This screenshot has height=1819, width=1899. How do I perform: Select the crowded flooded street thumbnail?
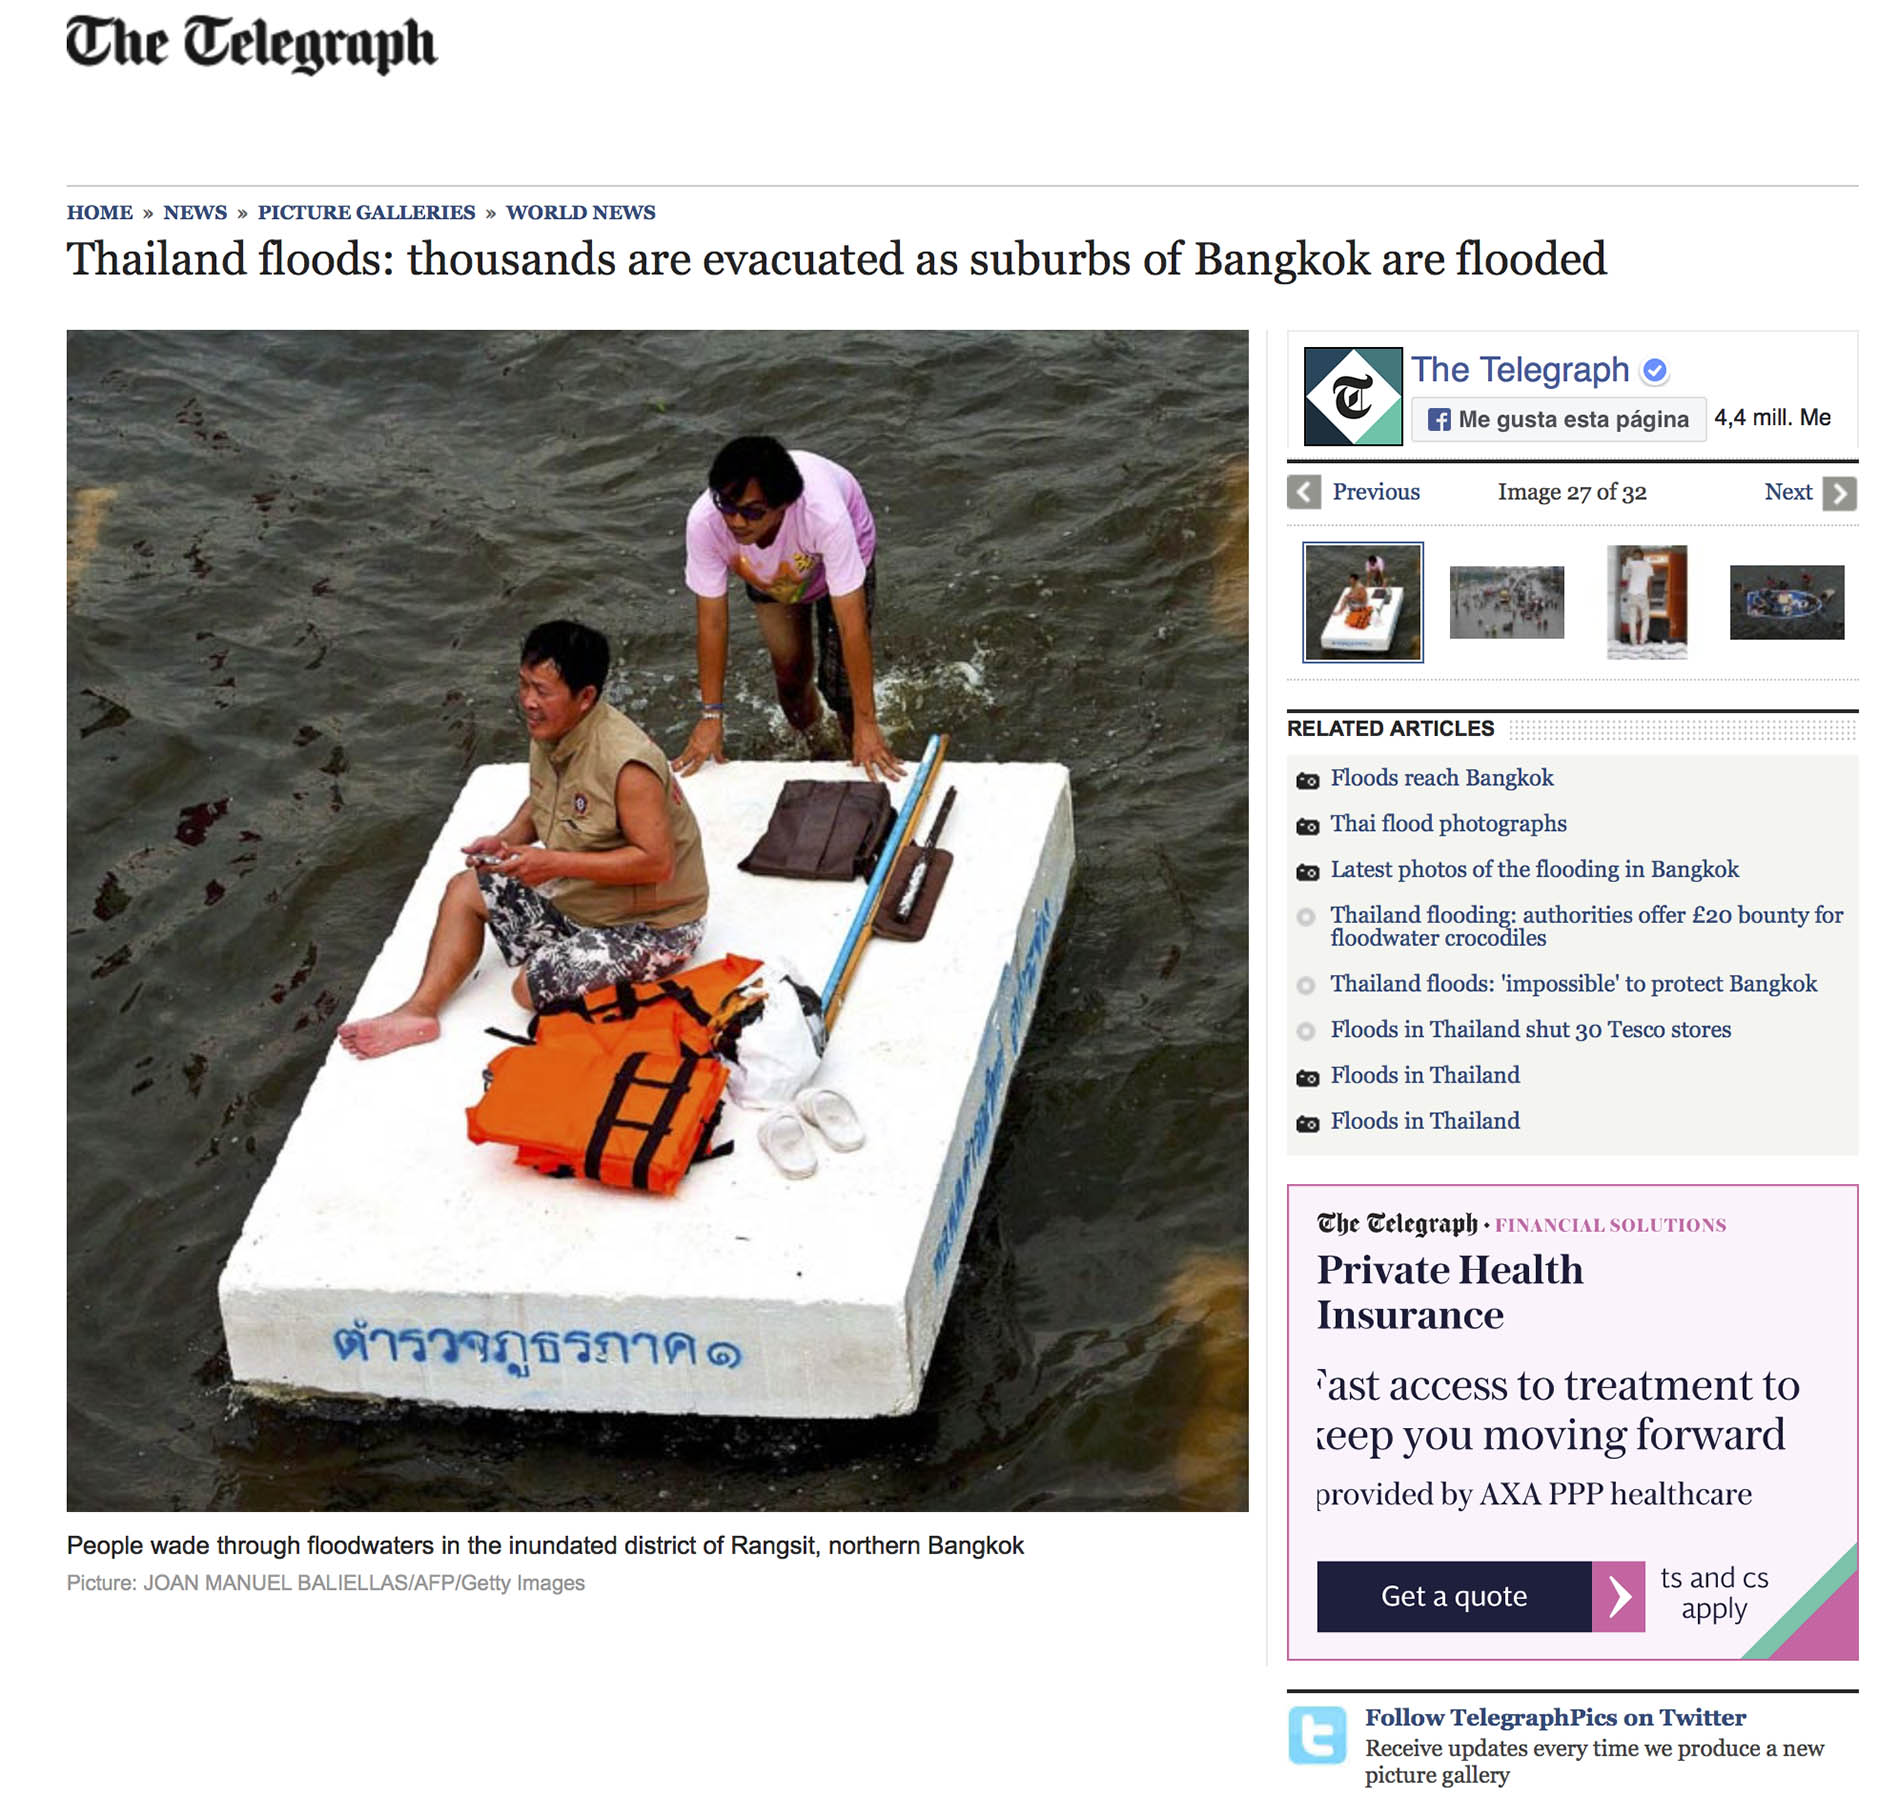(1506, 602)
